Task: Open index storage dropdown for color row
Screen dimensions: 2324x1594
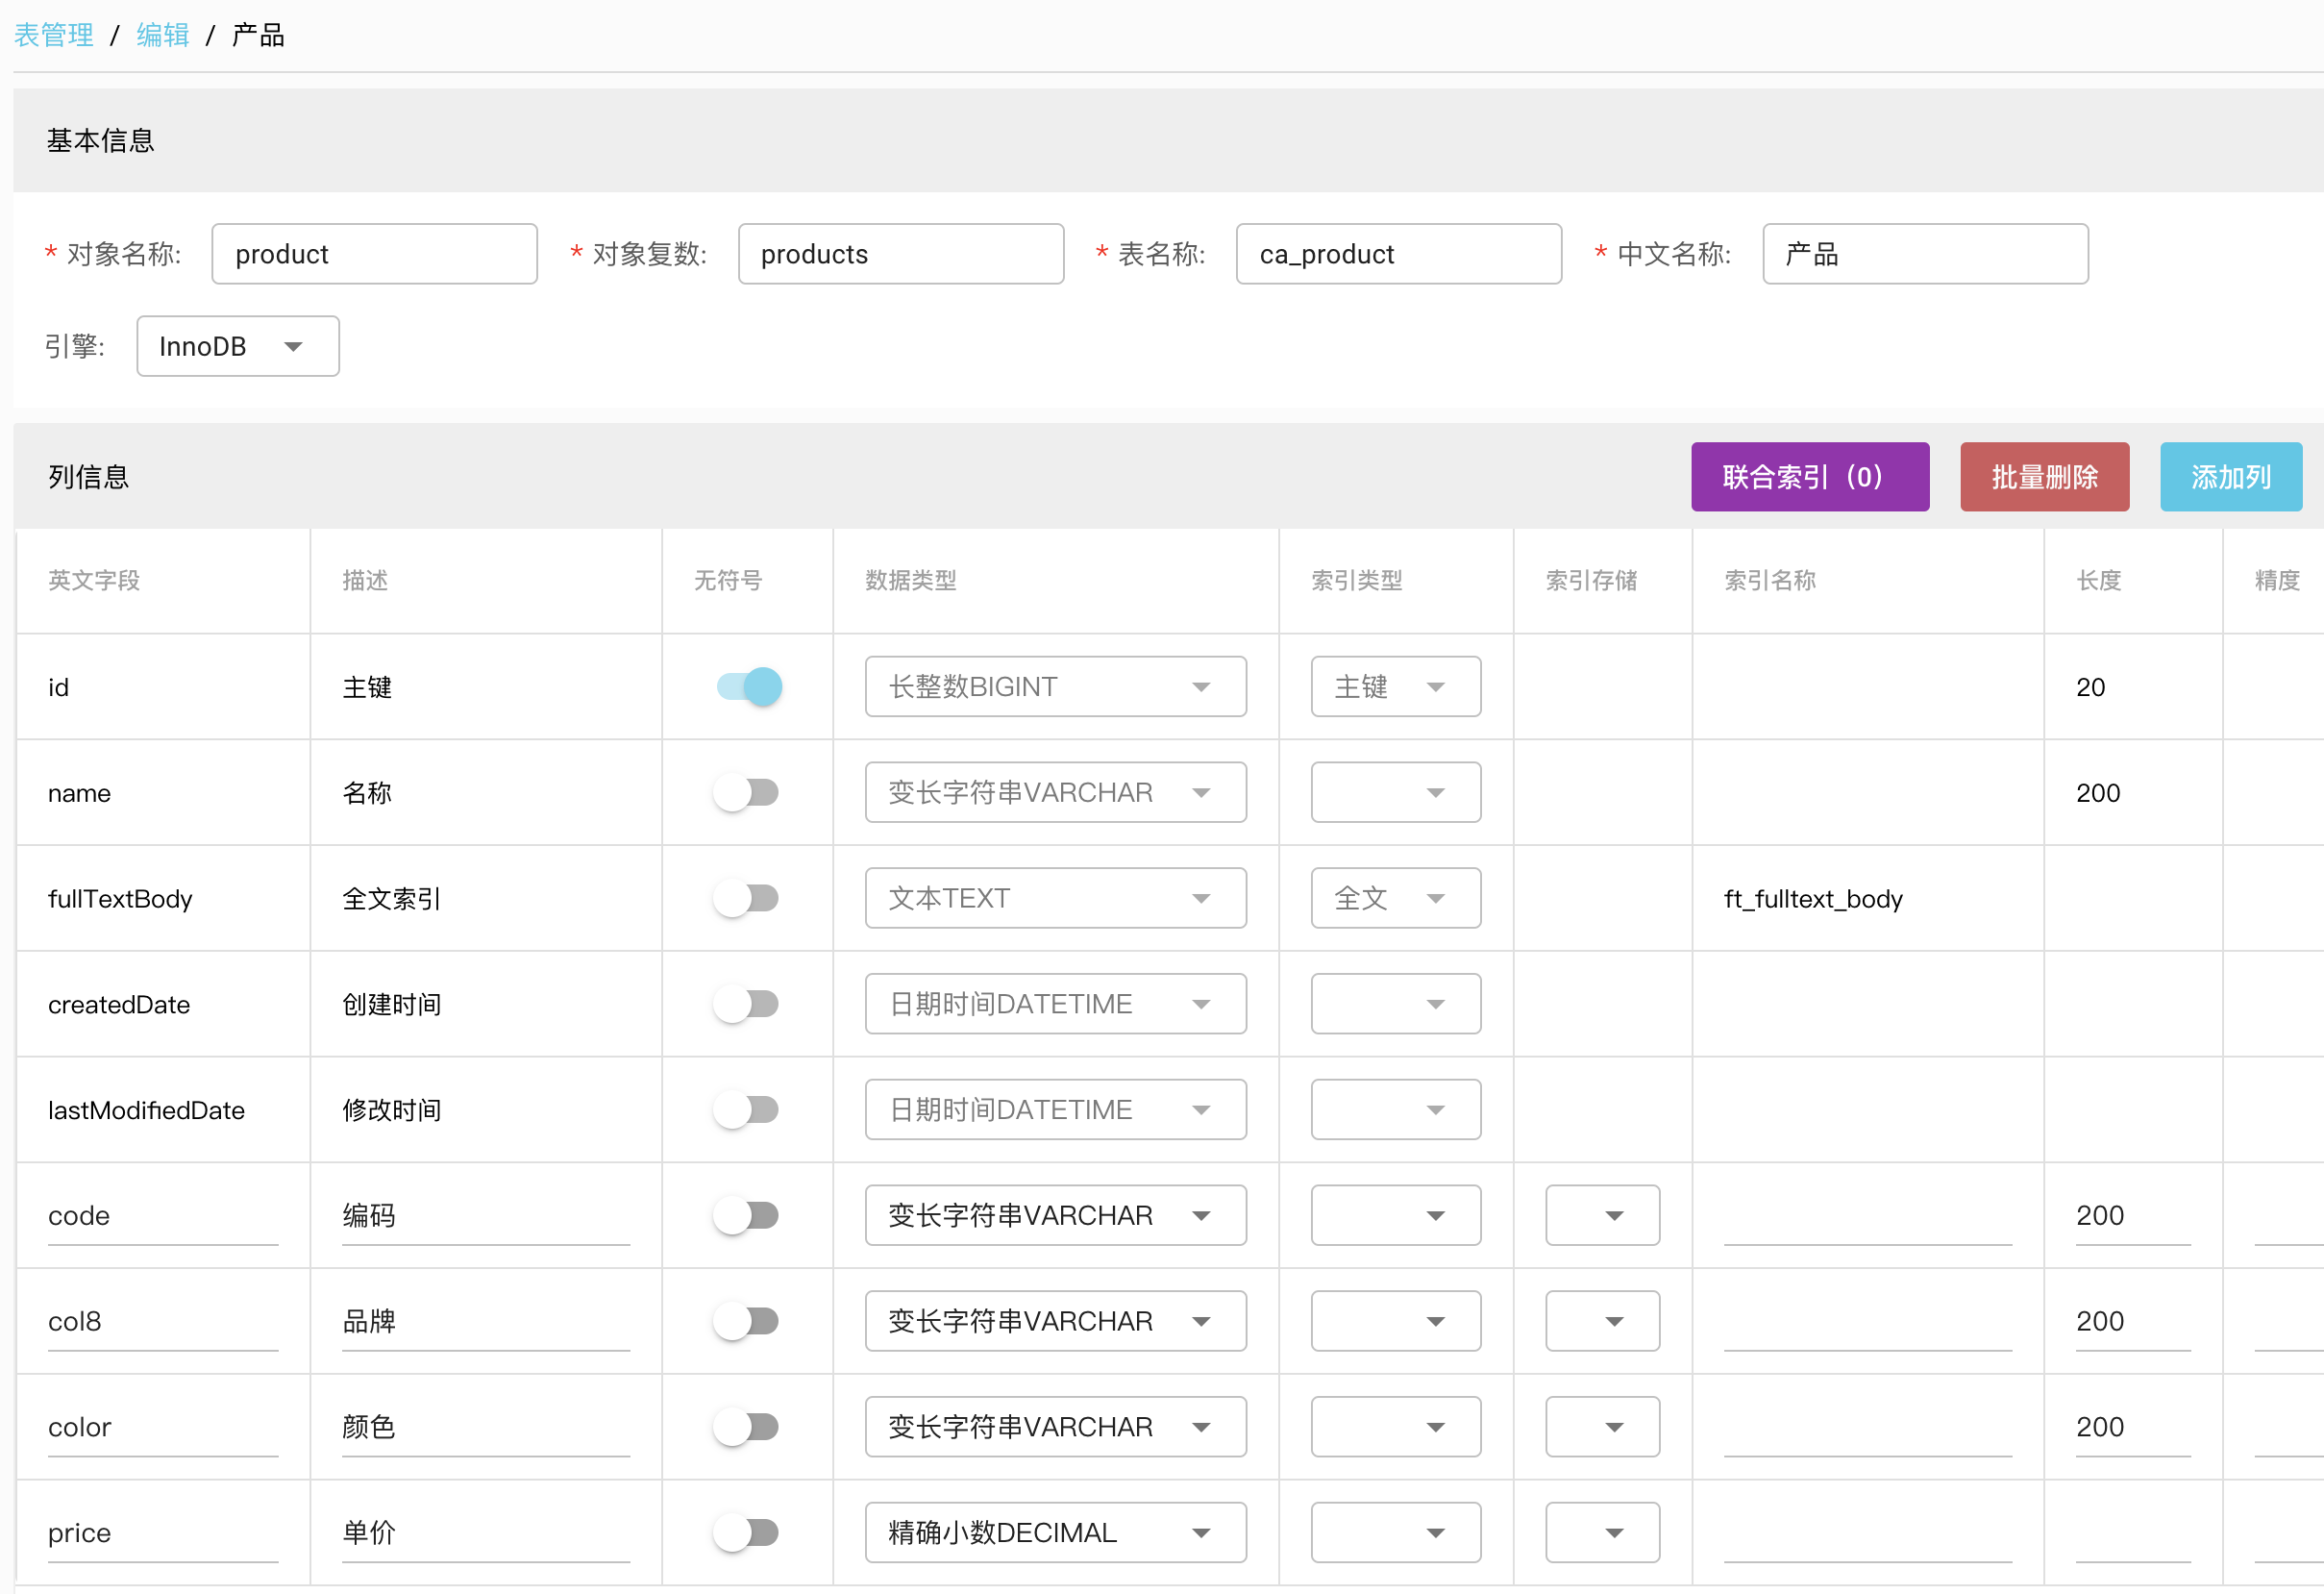Action: [1602, 1427]
